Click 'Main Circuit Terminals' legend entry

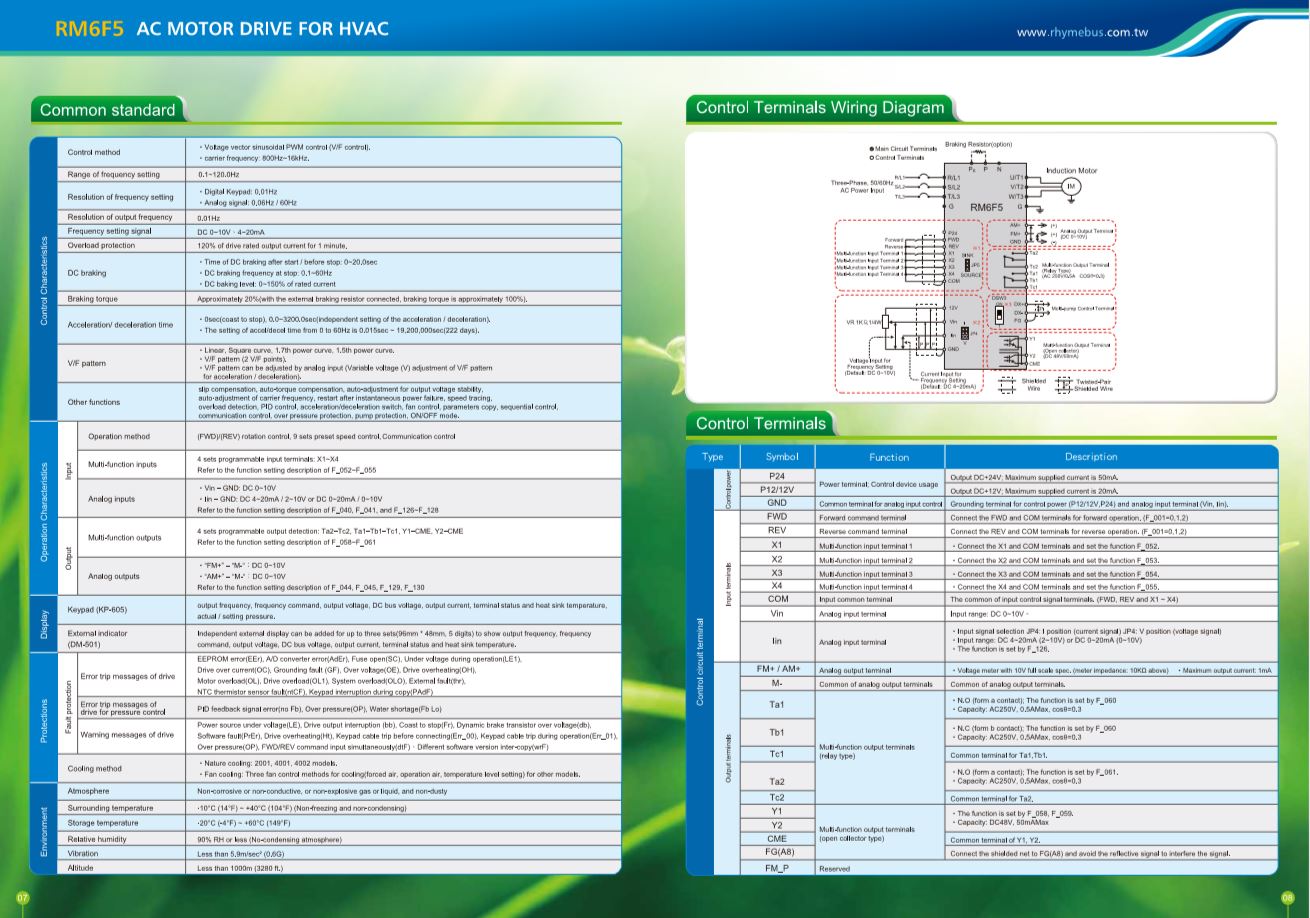(904, 149)
